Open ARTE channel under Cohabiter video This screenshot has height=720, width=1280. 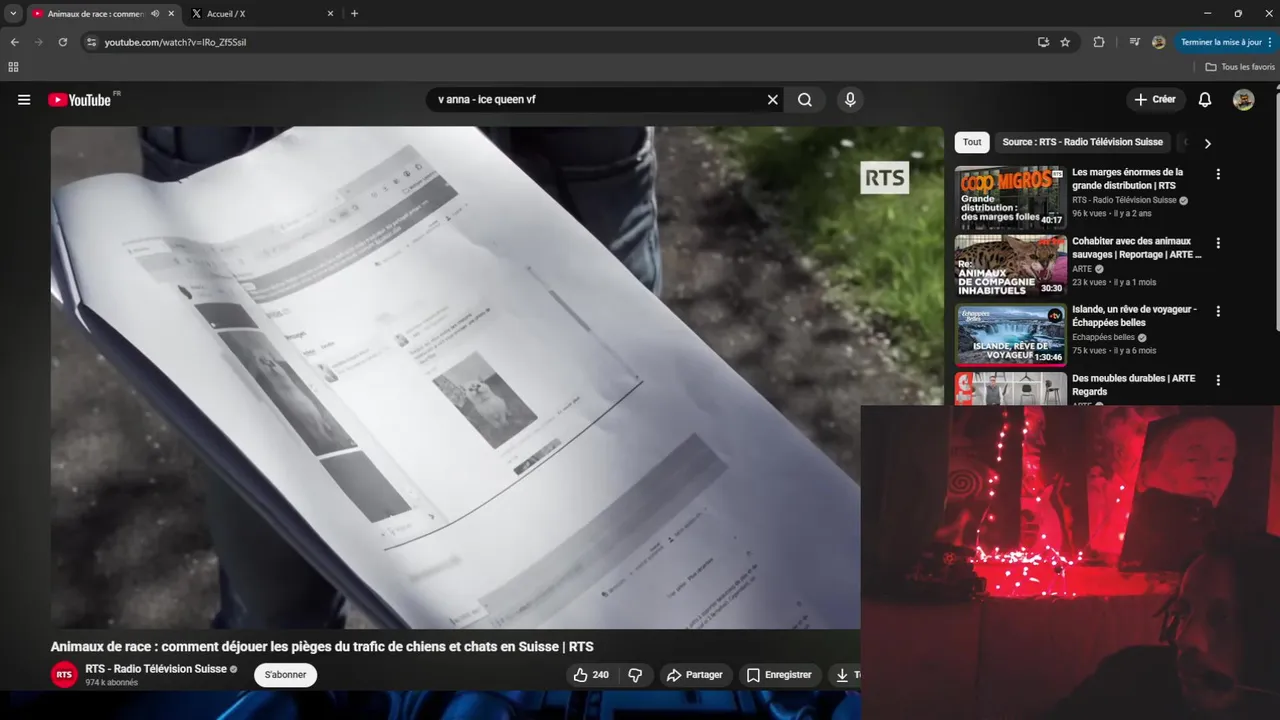click(1082, 269)
